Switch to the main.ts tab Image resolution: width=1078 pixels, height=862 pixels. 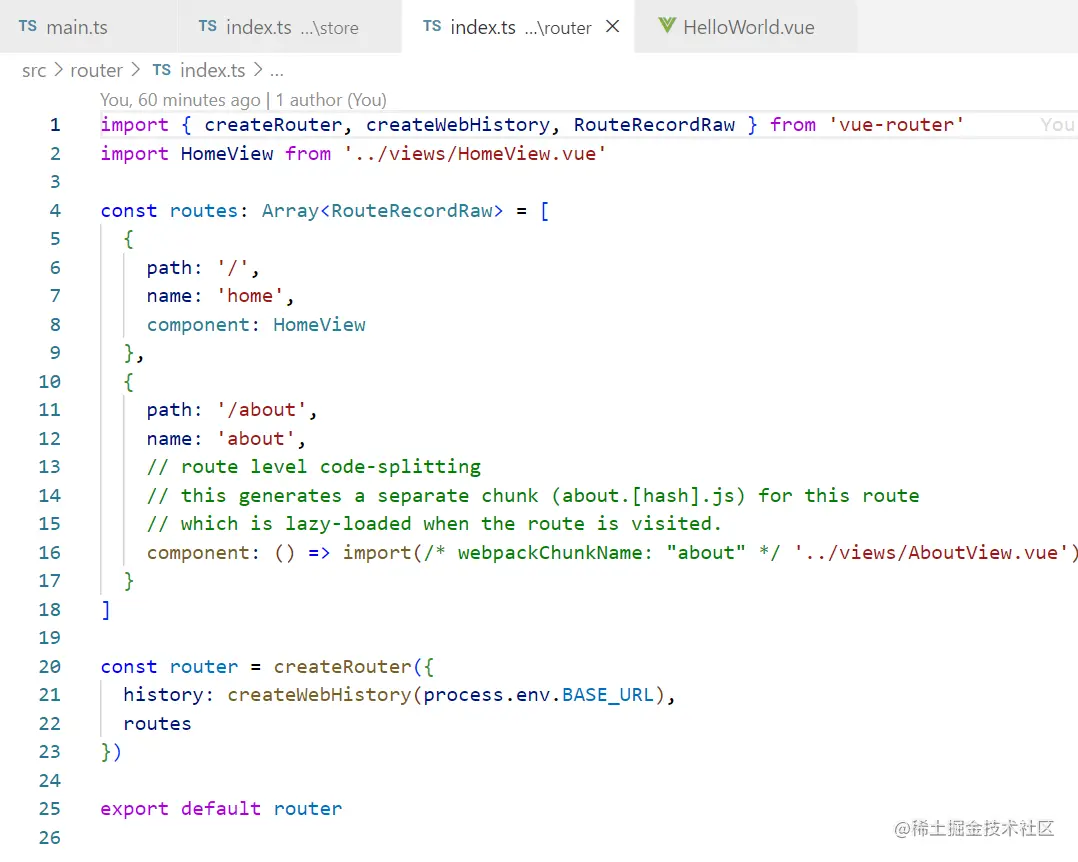tap(88, 27)
